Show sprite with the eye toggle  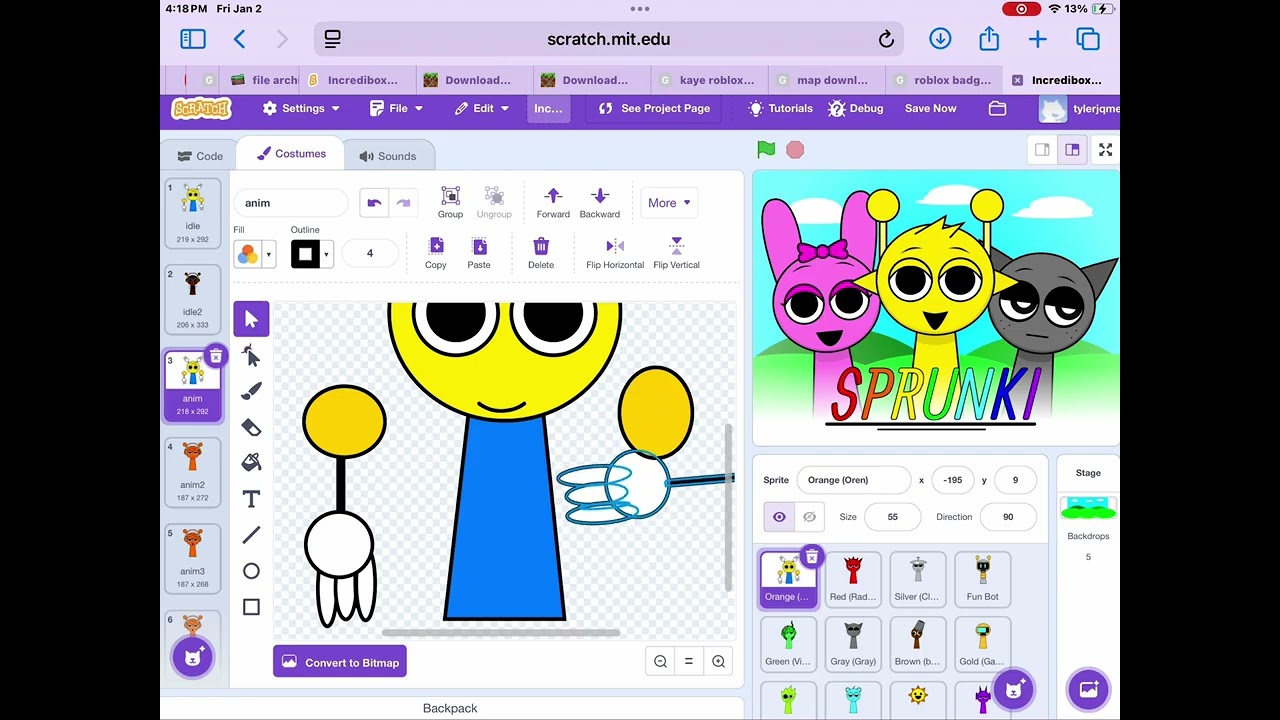click(779, 517)
